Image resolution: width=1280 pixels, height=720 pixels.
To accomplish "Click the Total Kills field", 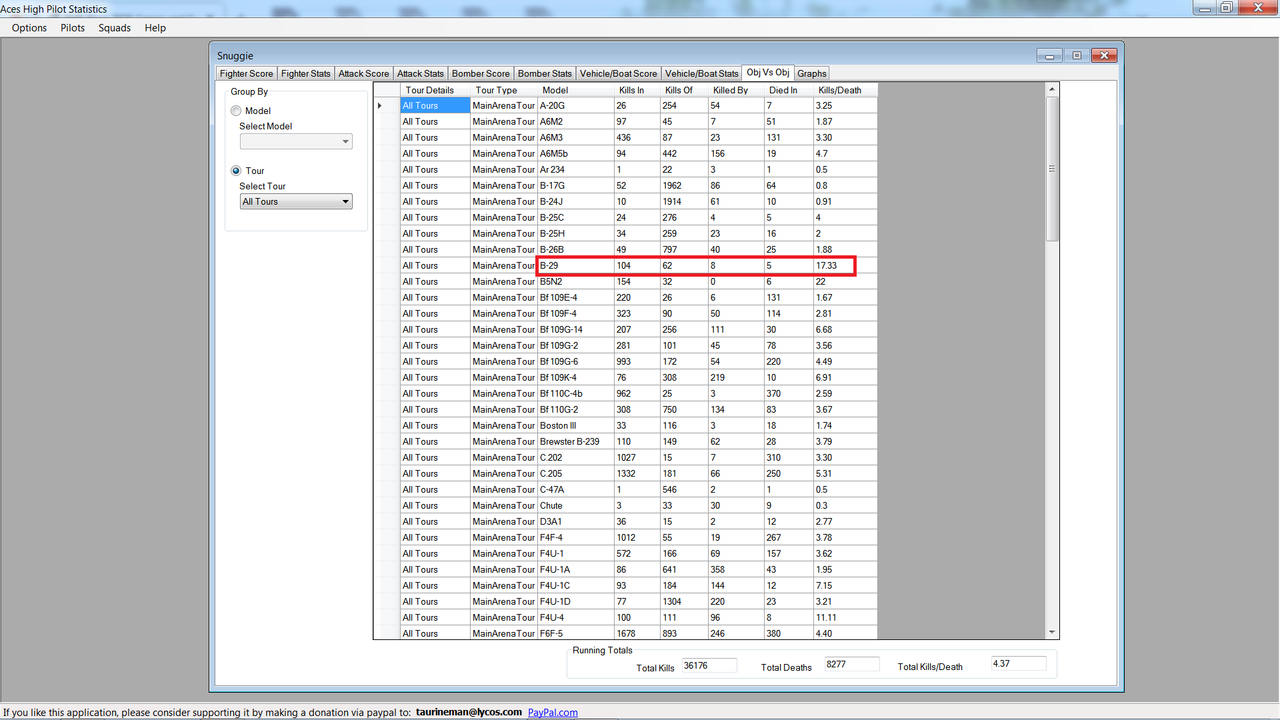I will (x=708, y=665).
